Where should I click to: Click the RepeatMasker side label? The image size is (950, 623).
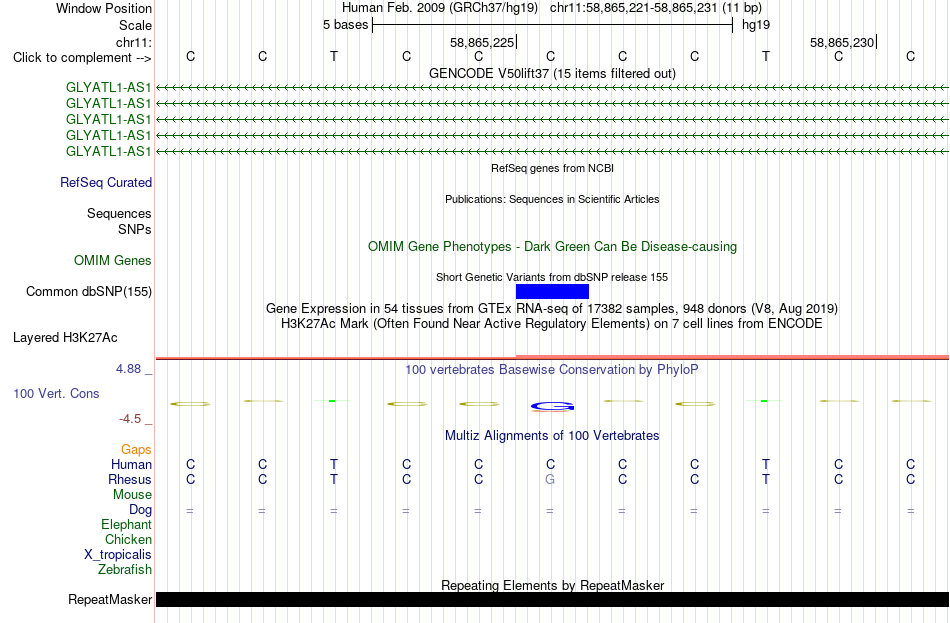click(110, 599)
